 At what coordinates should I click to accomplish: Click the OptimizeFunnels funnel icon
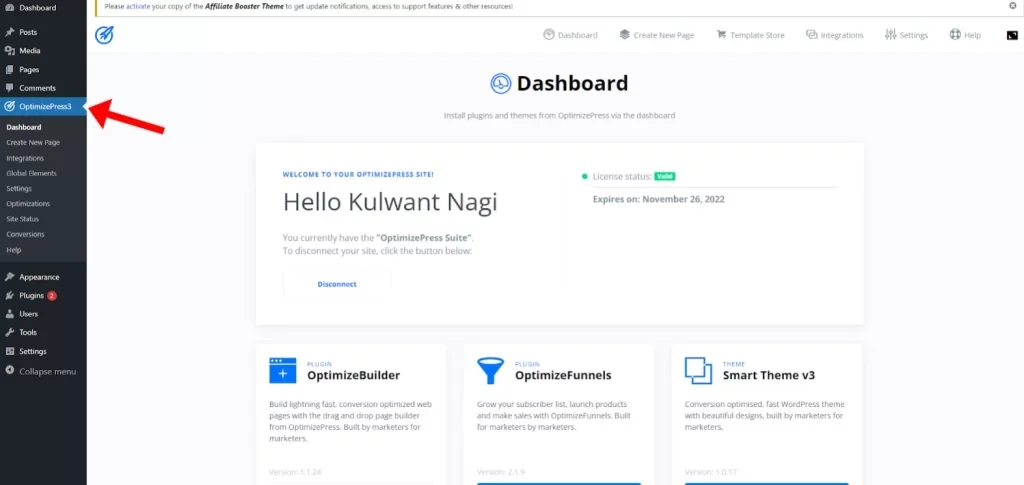[490, 370]
